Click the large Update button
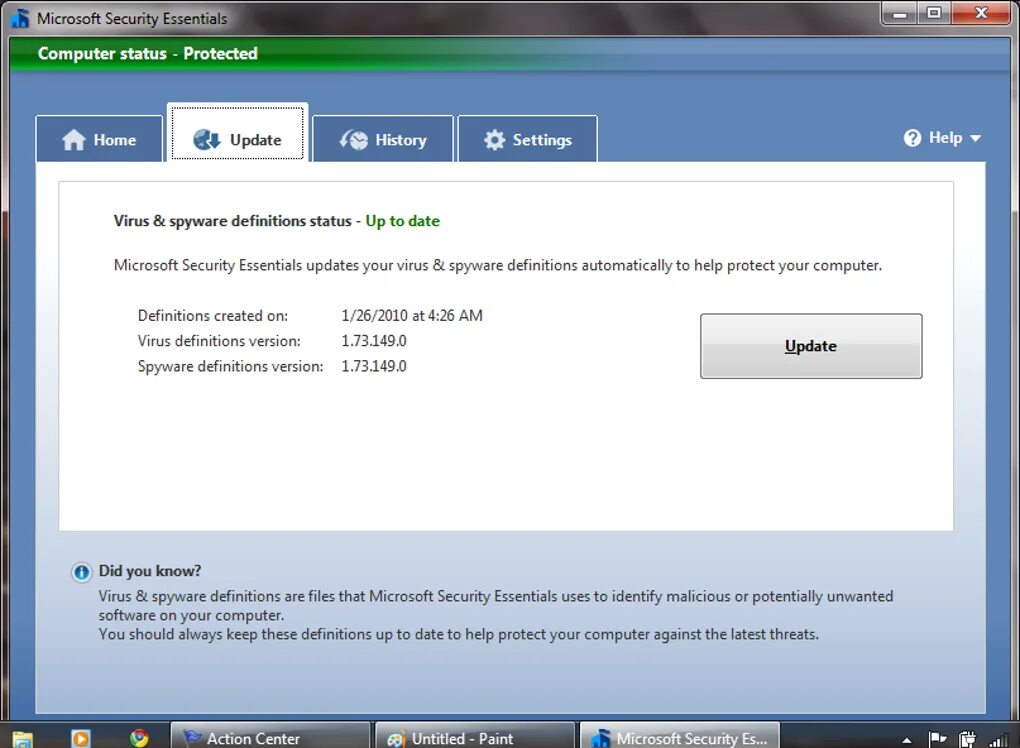Image resolution: width=1020 pixels, height=748 pixels. (811, 346)
